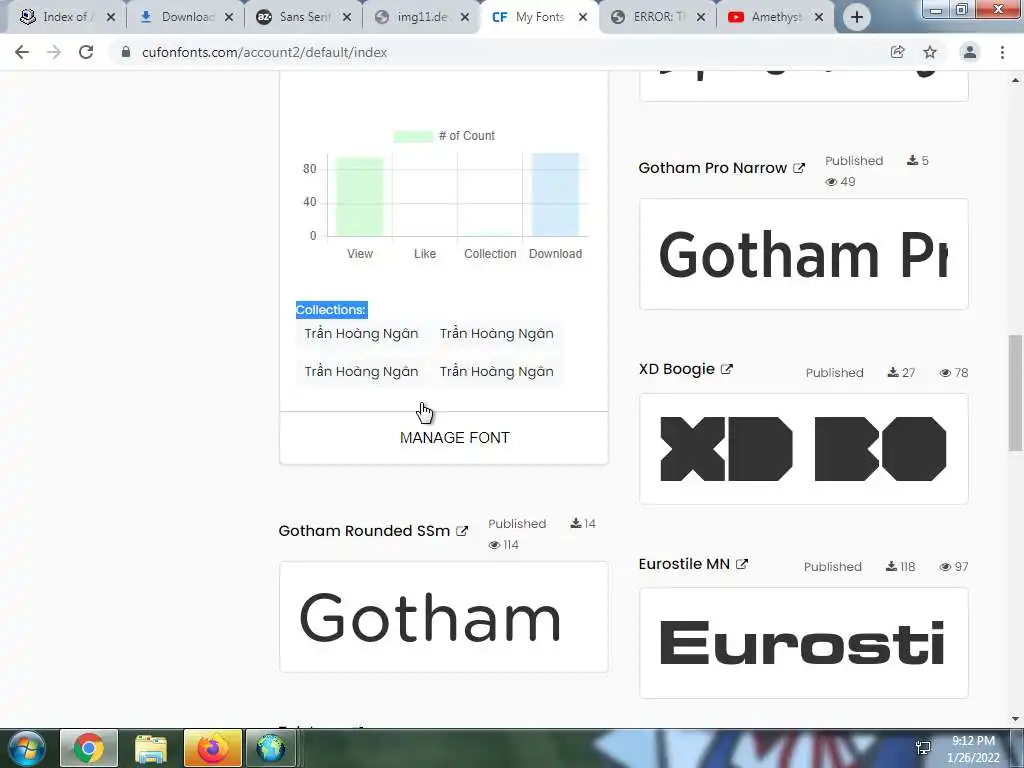Click the Gotham Pro preview image
This screenshot has width=1024, height=768.
804,254
